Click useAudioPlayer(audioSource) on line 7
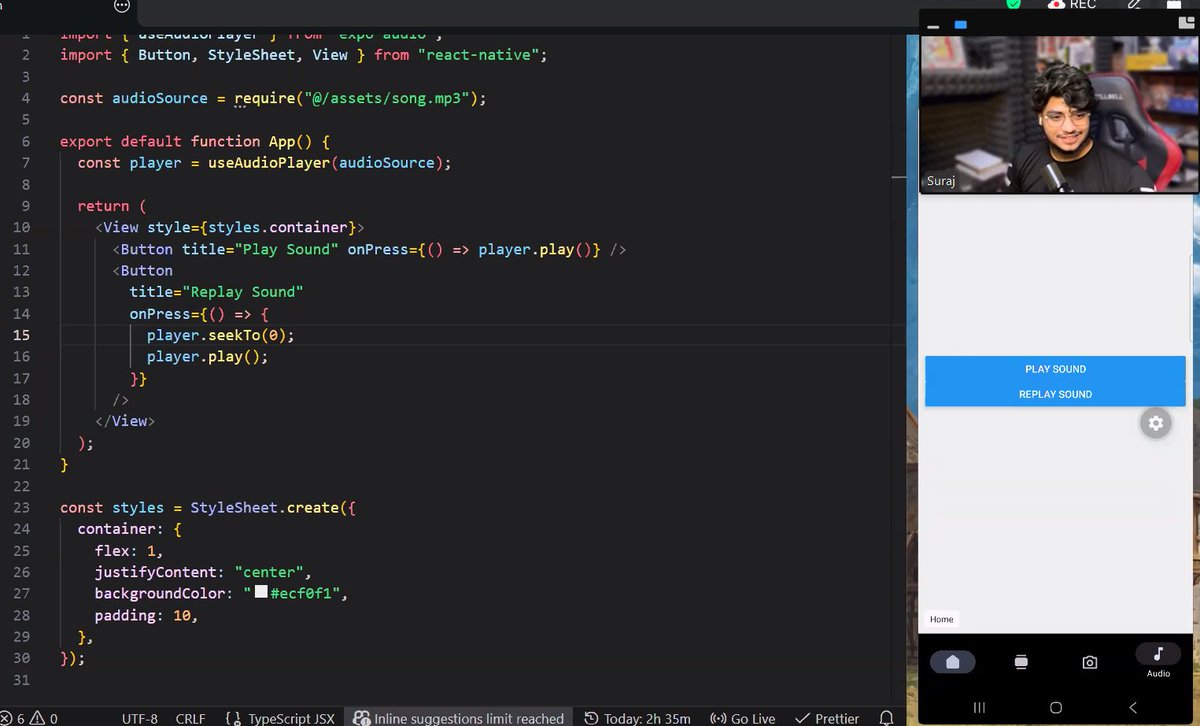Screen dimensions: 1200x726 point(329,162)
